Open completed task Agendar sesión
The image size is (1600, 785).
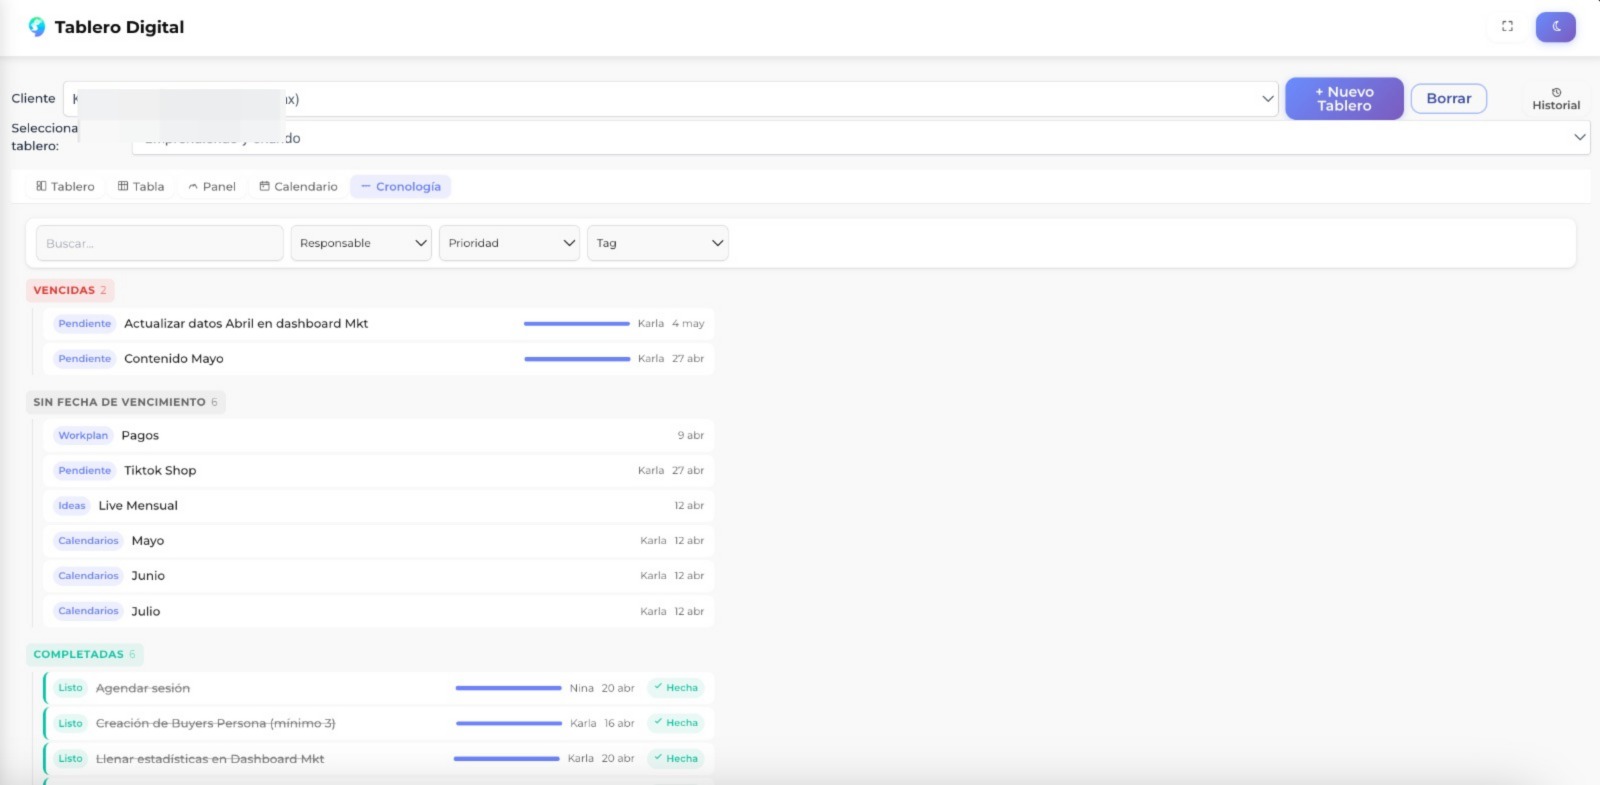(378, 688)
